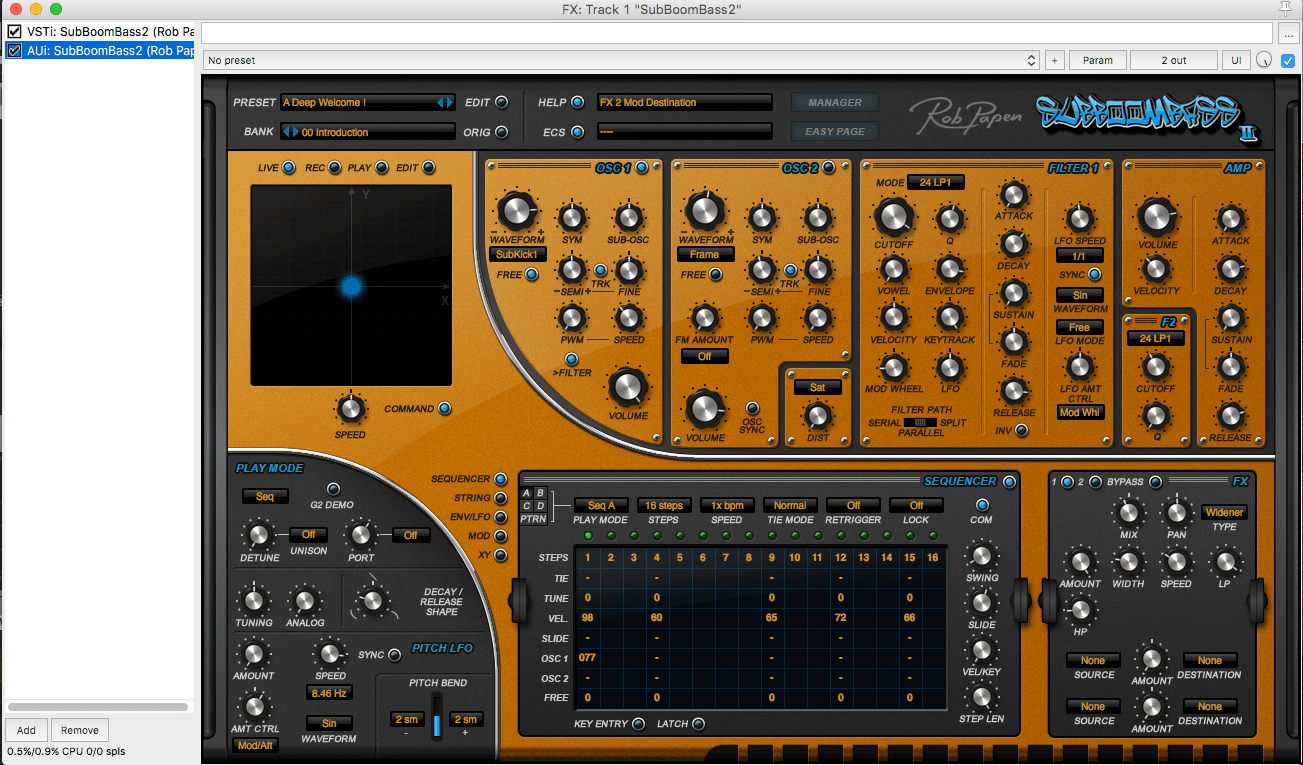The width and height of the screenshot is (1303, 765).
Task: Click the Pitch LFO Amount knob
Action: 253,654
